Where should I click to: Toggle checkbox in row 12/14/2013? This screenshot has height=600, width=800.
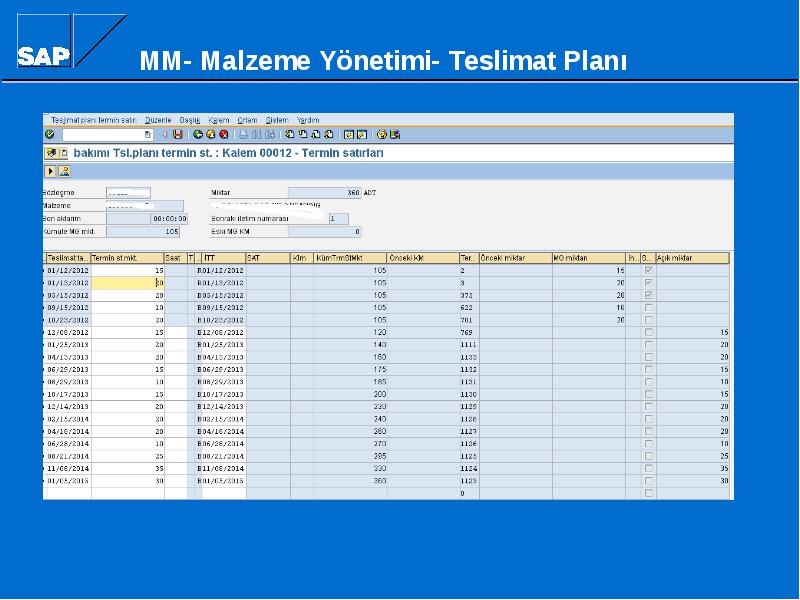tap(648, 407)
